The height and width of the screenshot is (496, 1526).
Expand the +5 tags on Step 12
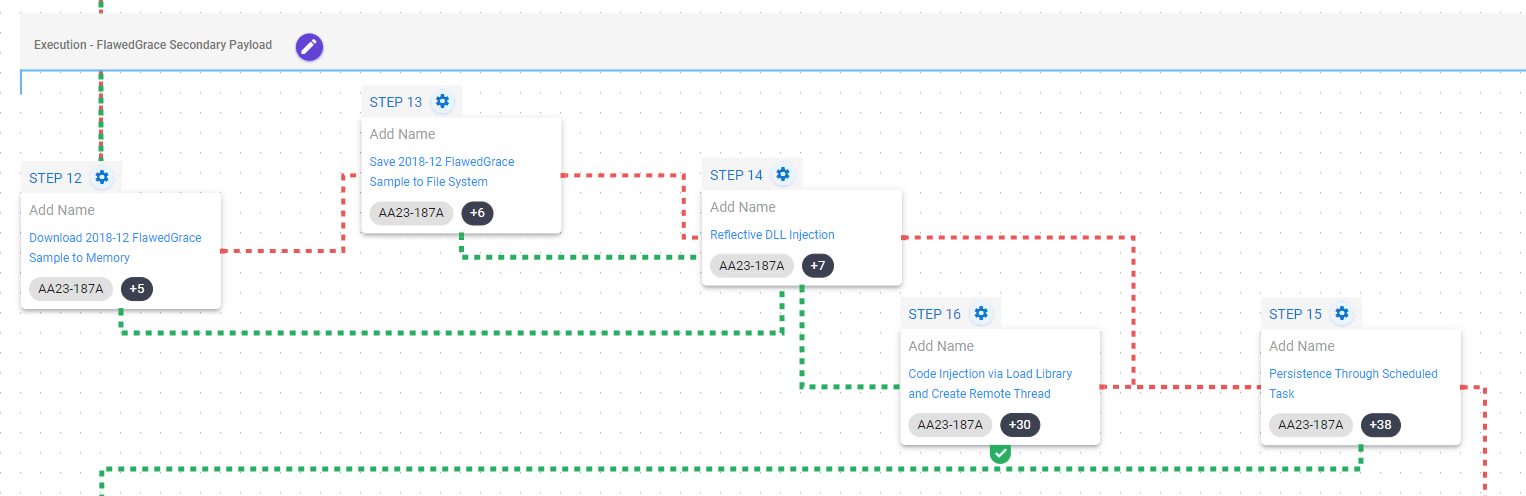point(137,289)
